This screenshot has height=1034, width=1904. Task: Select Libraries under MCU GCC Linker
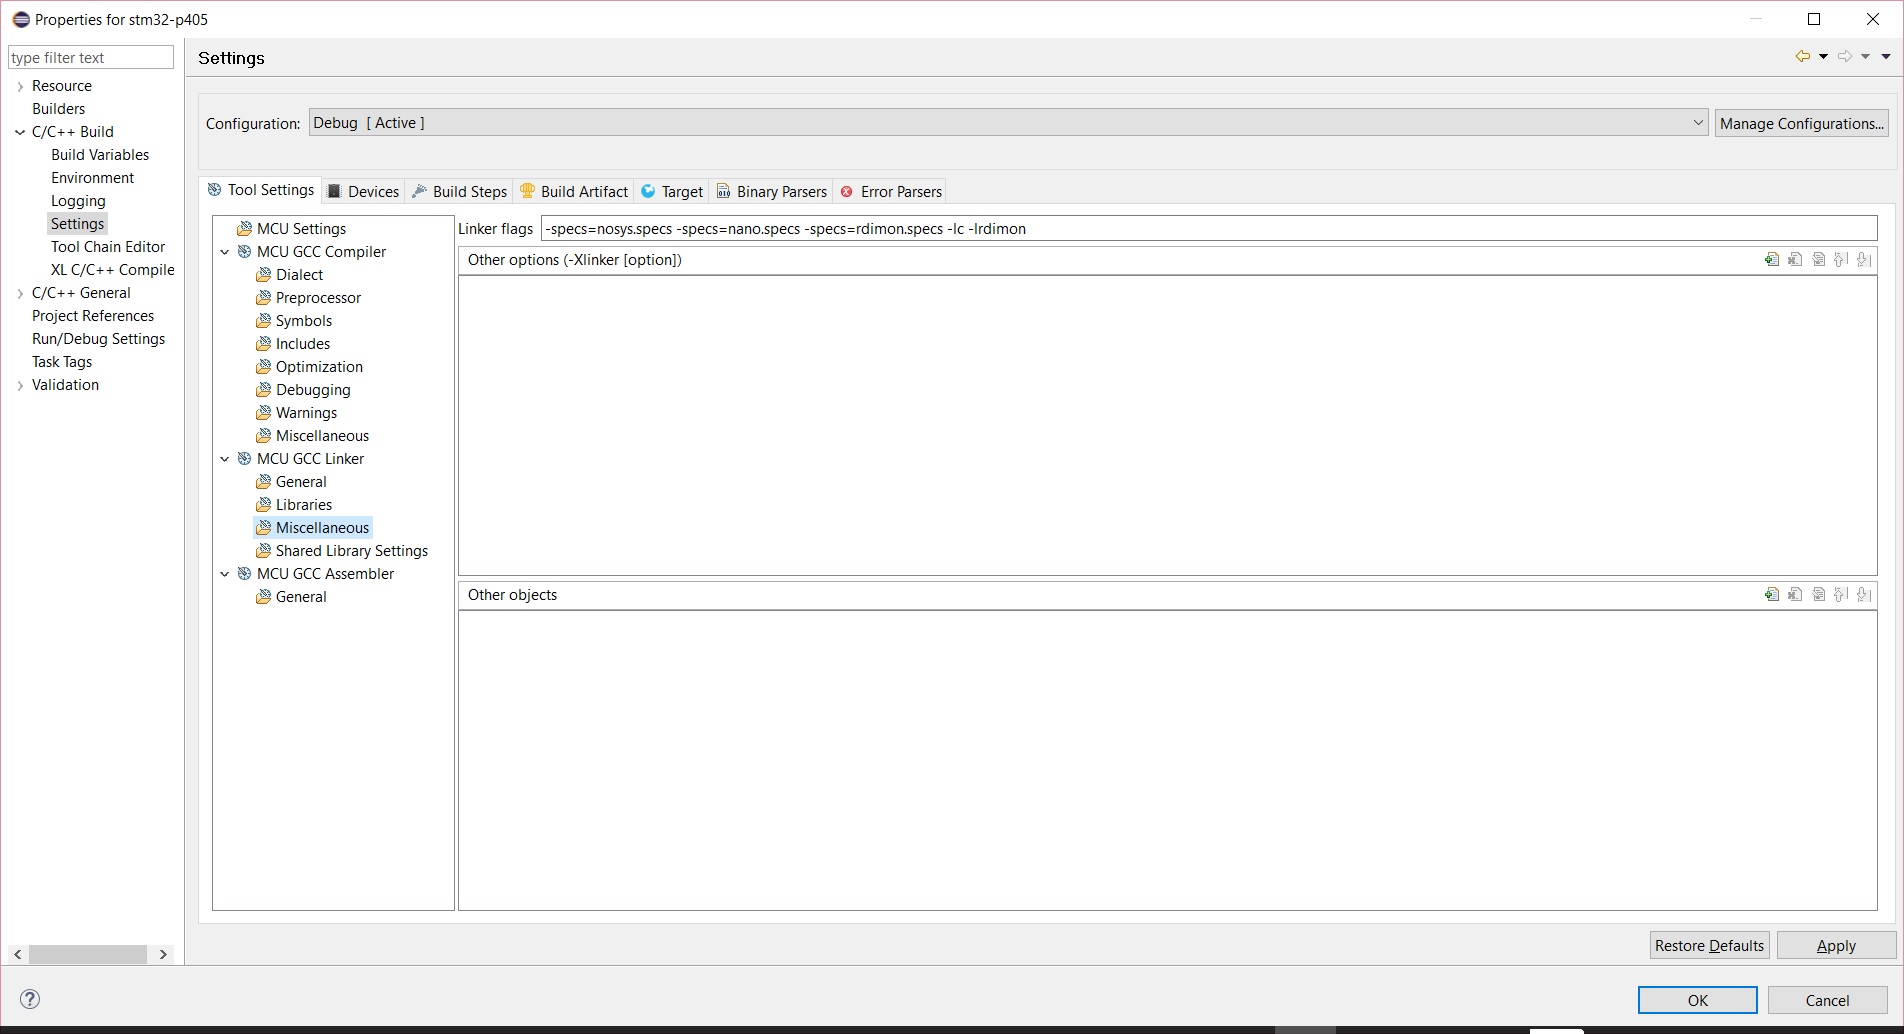coord(304,505)
